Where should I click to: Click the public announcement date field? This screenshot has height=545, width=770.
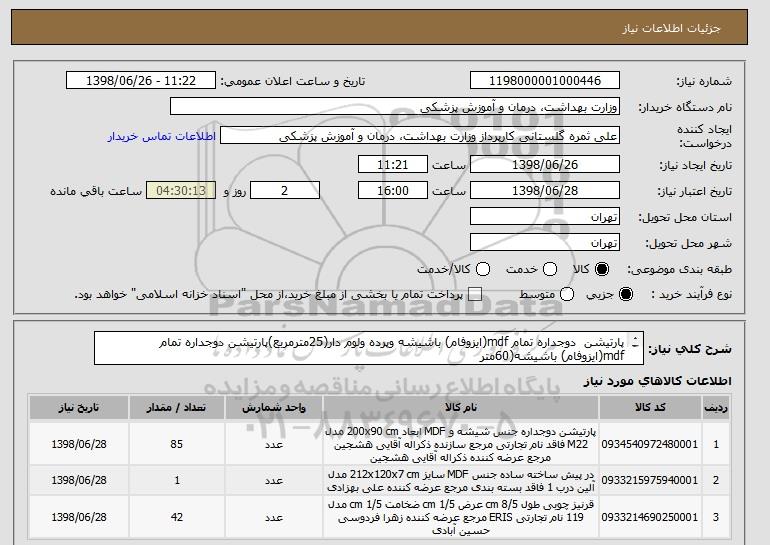[141, 81]
